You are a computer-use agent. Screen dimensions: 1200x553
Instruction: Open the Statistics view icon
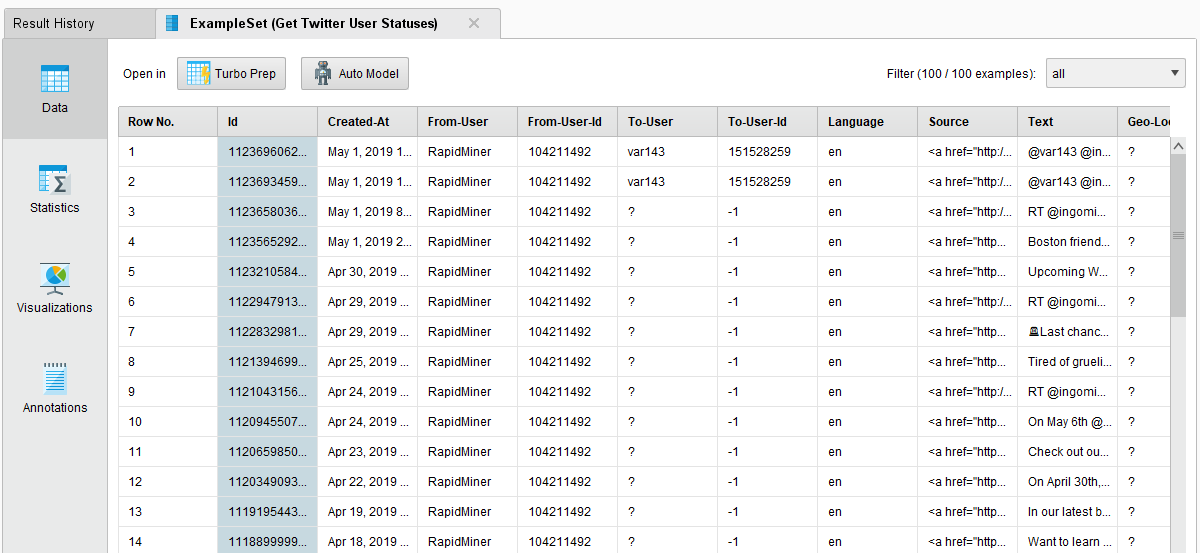(x=55, y=179)
